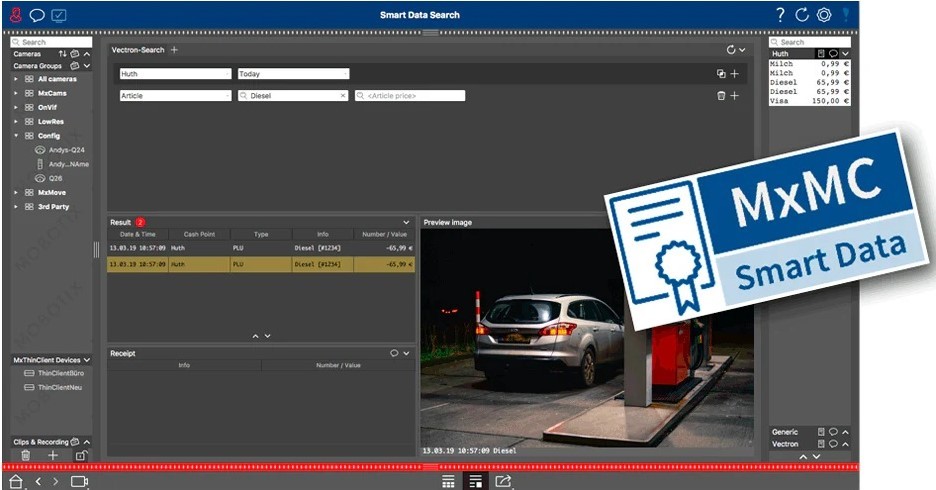Clear the Diesel search text
Image resolution: width=936 pixels, height=490 pixels.
343,95
